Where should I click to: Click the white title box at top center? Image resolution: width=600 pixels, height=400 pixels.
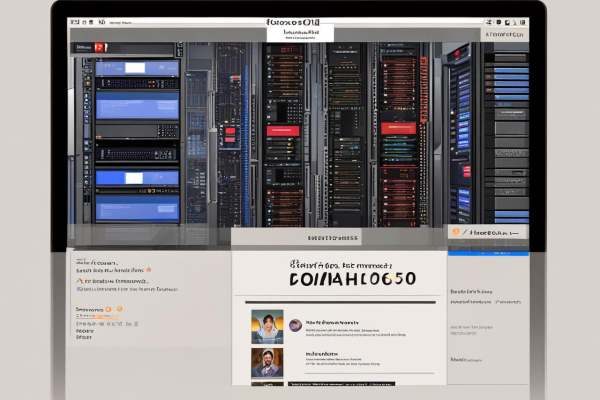click(x=300, y=33)
